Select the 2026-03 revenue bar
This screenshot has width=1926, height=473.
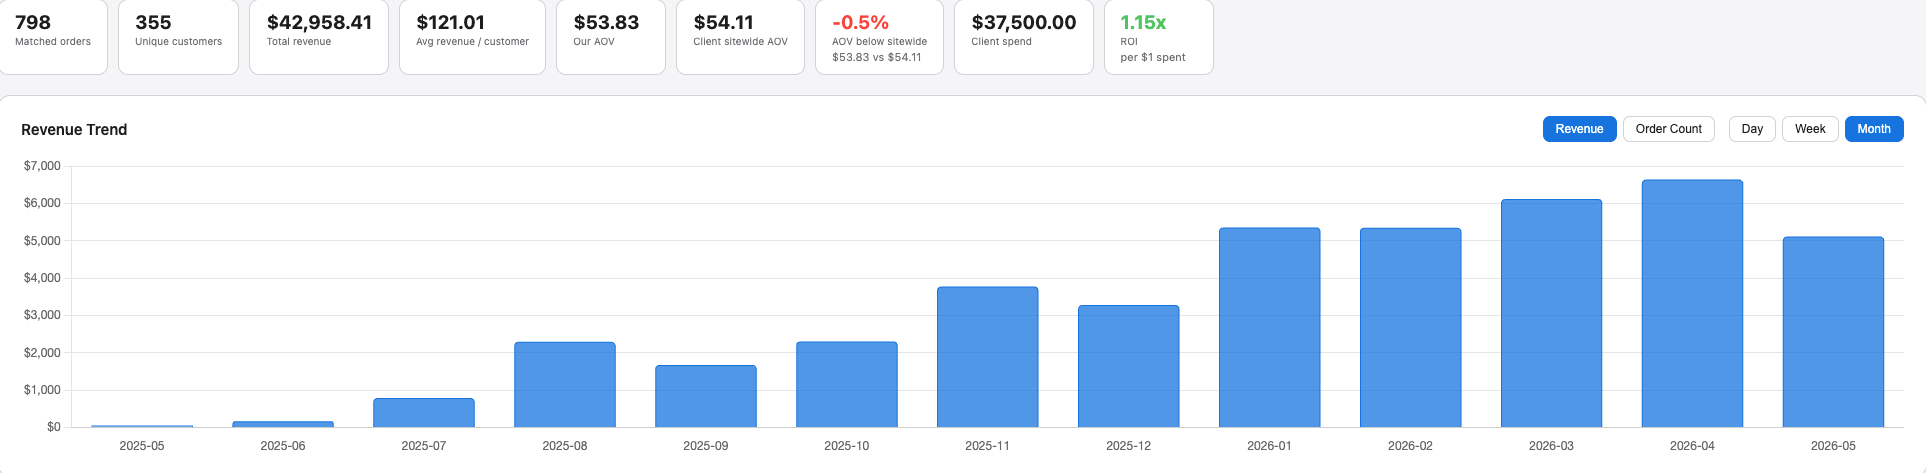tap(1552, 313)
